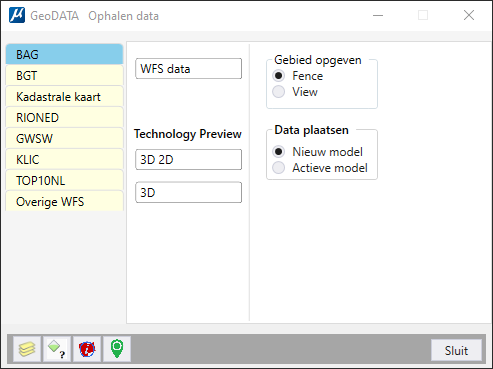Click the Sluit button
Image resolution: width=493 pixels, height=369 pixels.
(456, 350)
